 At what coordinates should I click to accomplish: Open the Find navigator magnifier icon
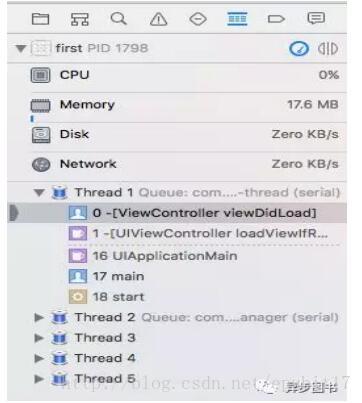tap(119, 19)
